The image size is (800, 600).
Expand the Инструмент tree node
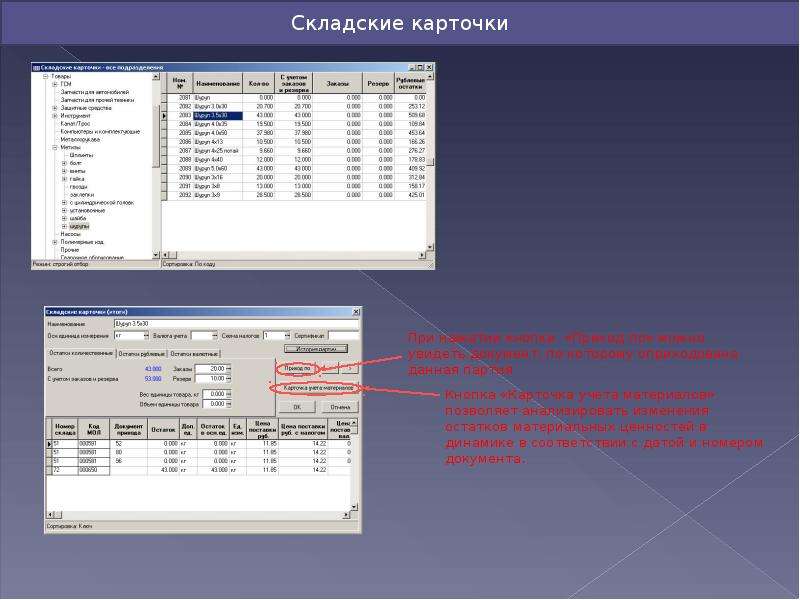[x=55, y=116]
